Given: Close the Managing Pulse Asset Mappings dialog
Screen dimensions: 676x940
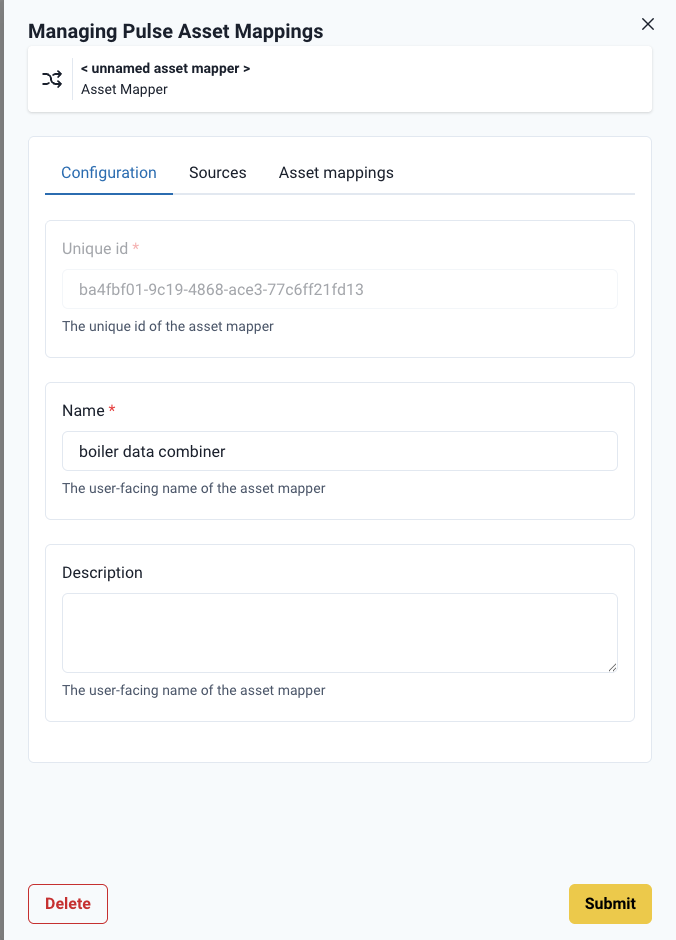Looking at the screenshot, I should [647, 23].
